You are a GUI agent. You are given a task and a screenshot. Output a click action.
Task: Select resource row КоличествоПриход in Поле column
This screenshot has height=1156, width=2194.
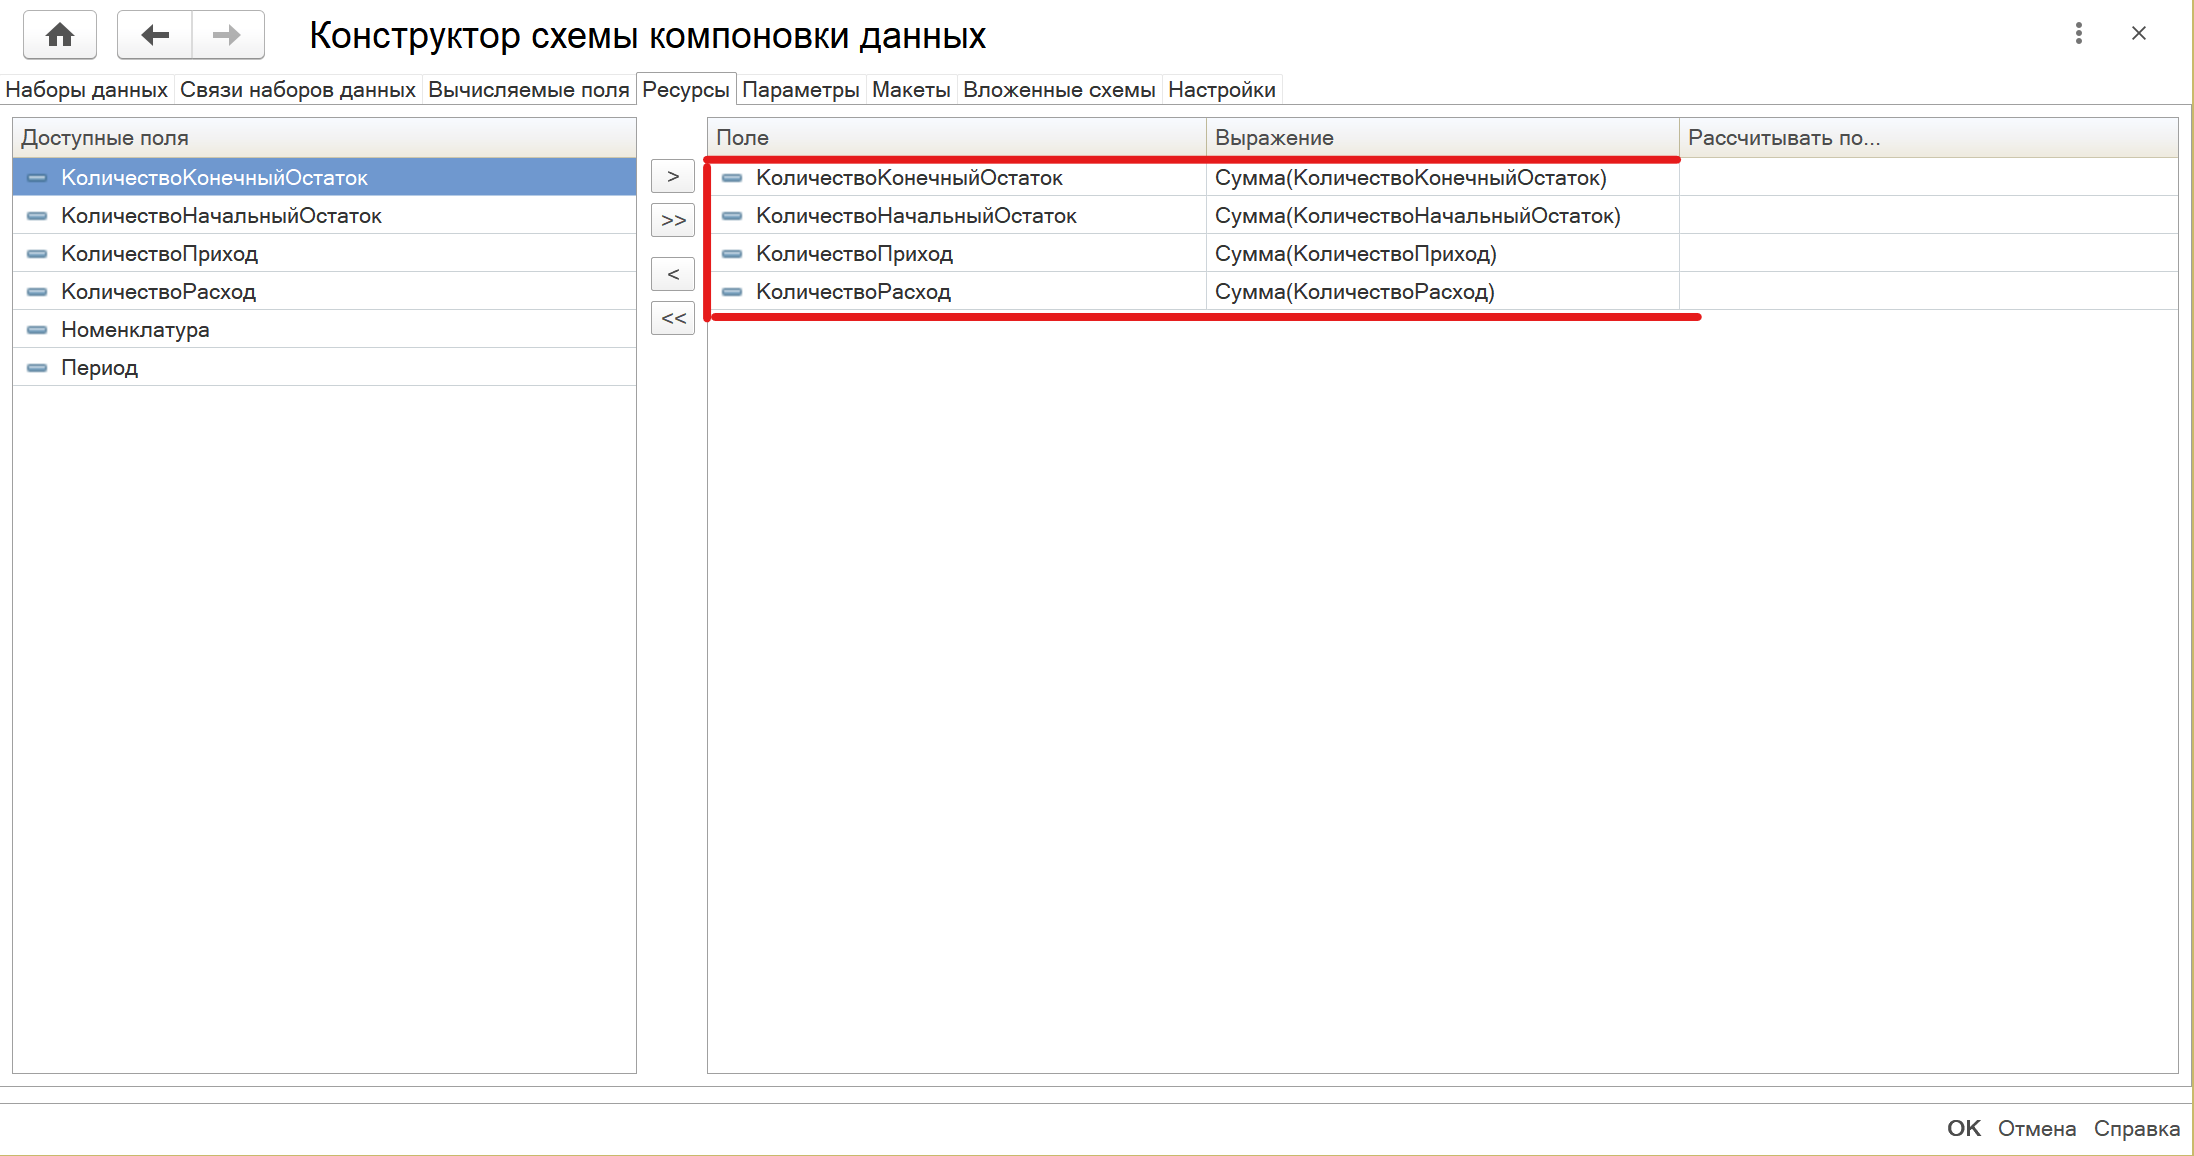pyautogui.click(x=958, y=253)
